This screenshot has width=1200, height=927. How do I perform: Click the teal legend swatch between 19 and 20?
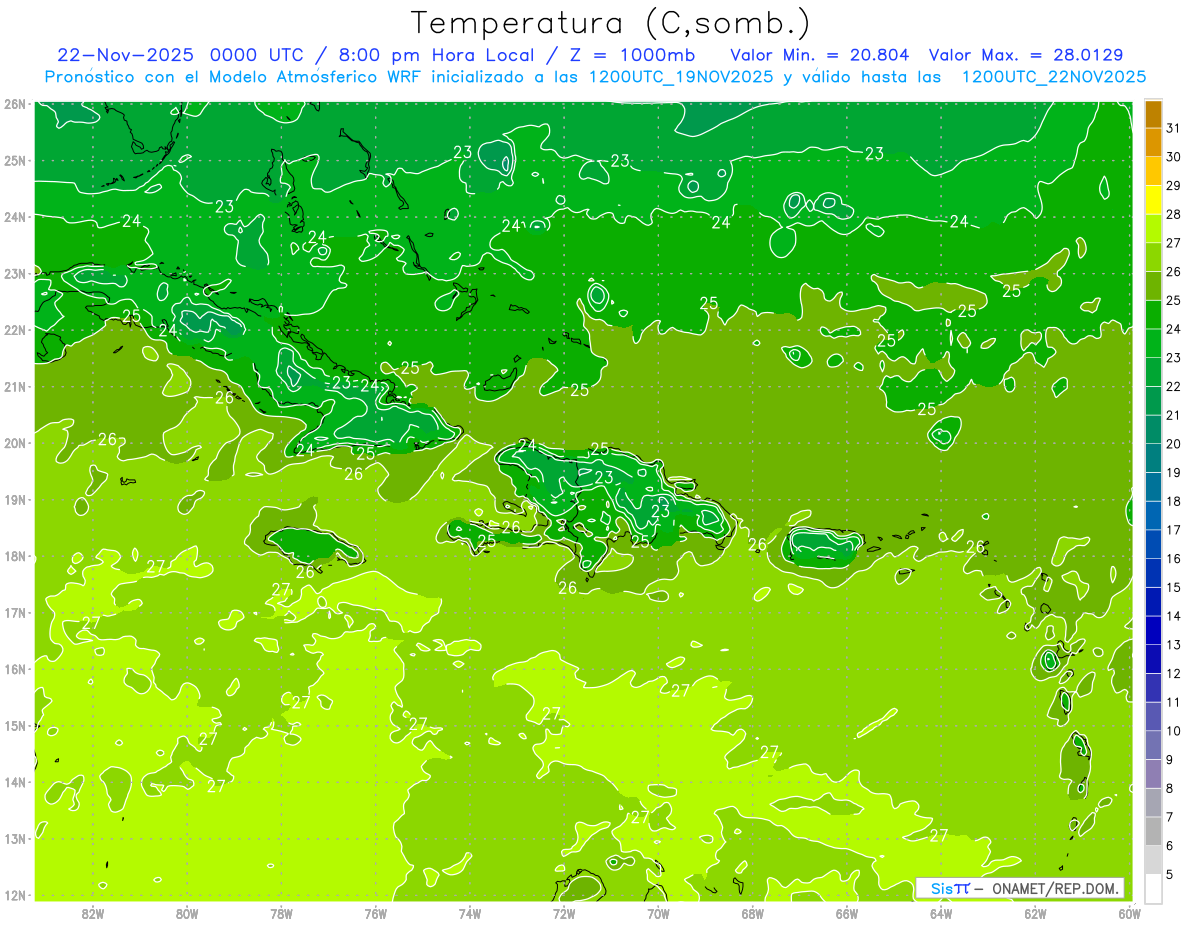click(x=1153, y=458)
